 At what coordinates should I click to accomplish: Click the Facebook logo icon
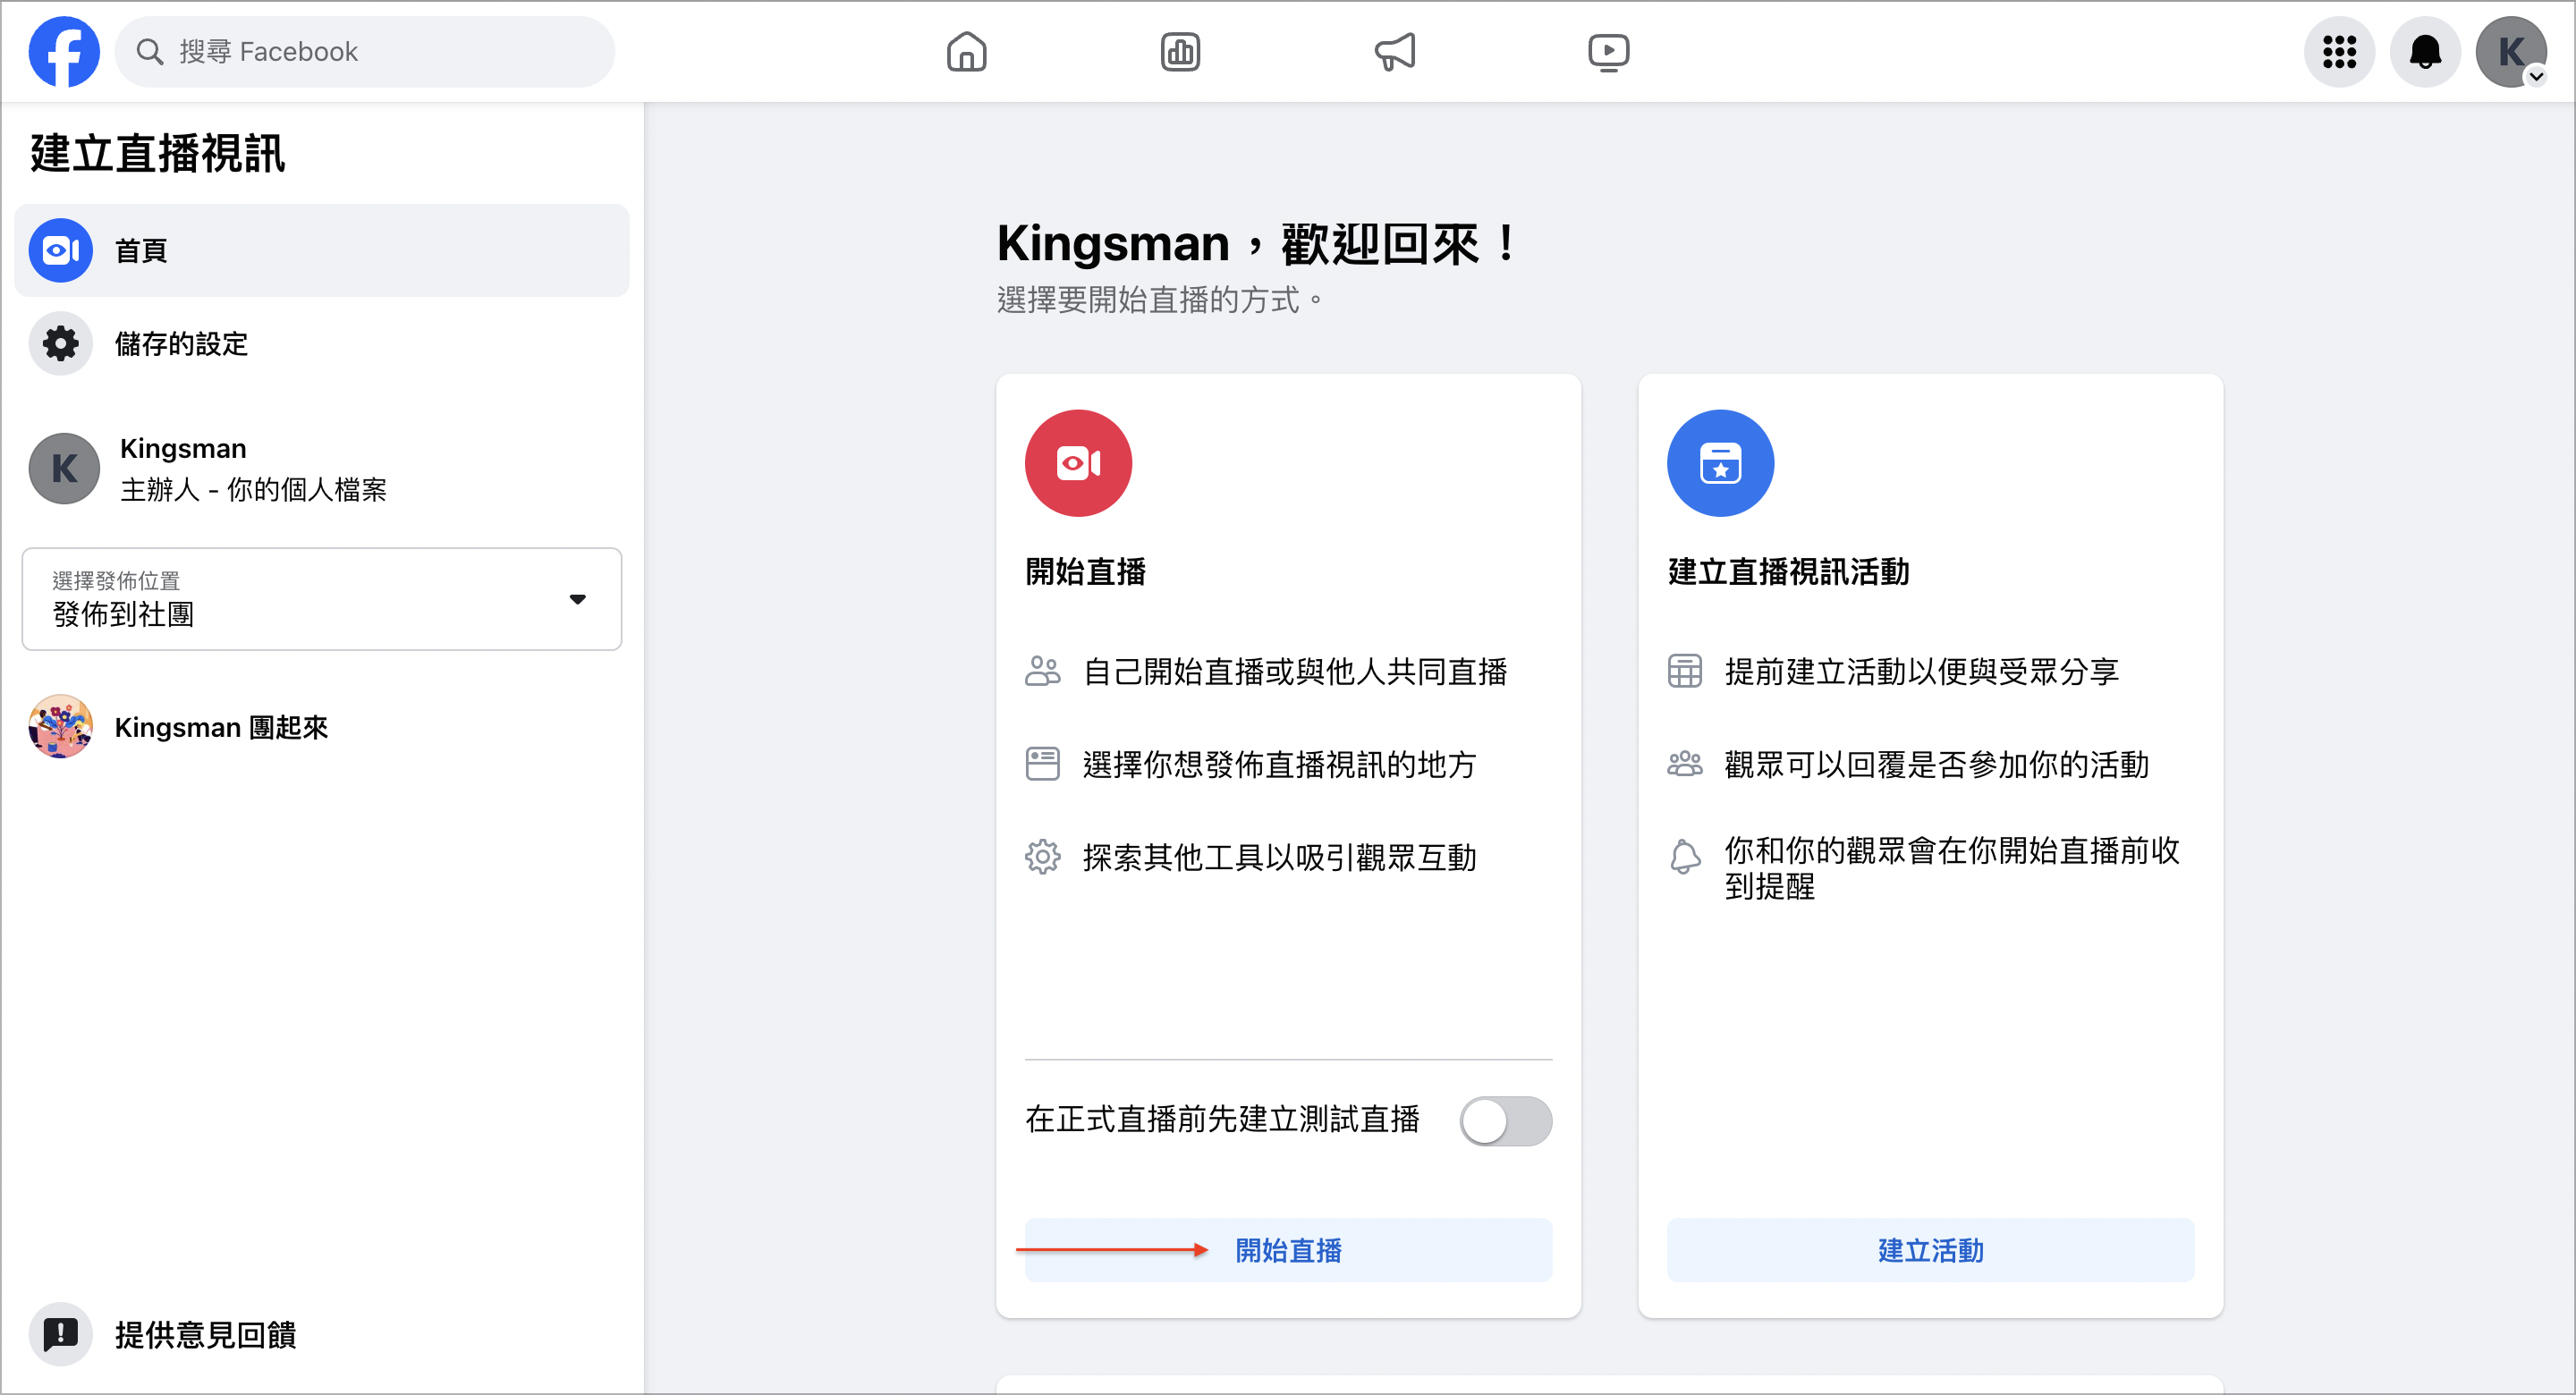pos(64,52)
